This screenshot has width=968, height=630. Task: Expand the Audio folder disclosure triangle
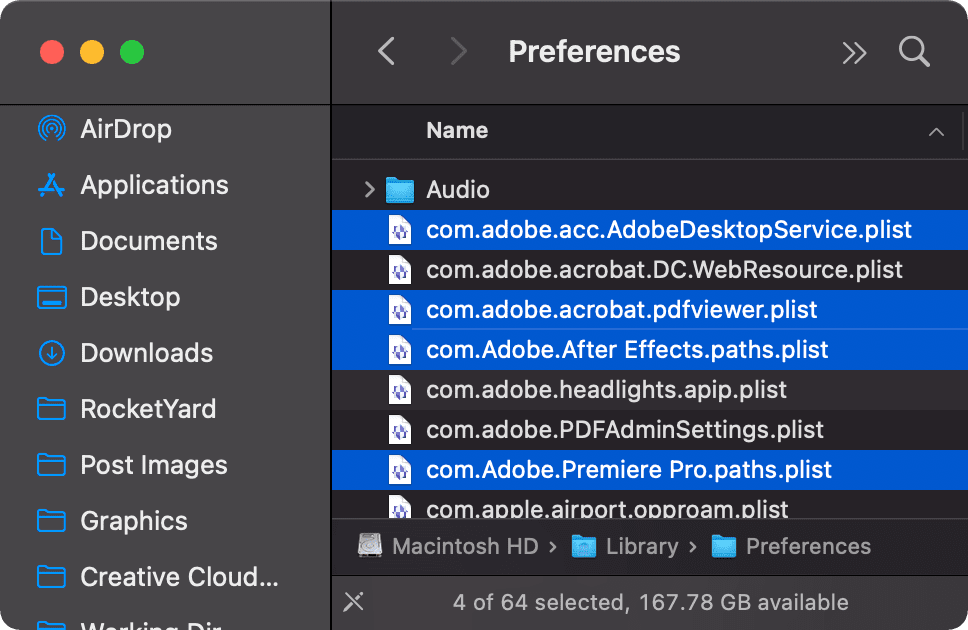click(x=369, y=189)
